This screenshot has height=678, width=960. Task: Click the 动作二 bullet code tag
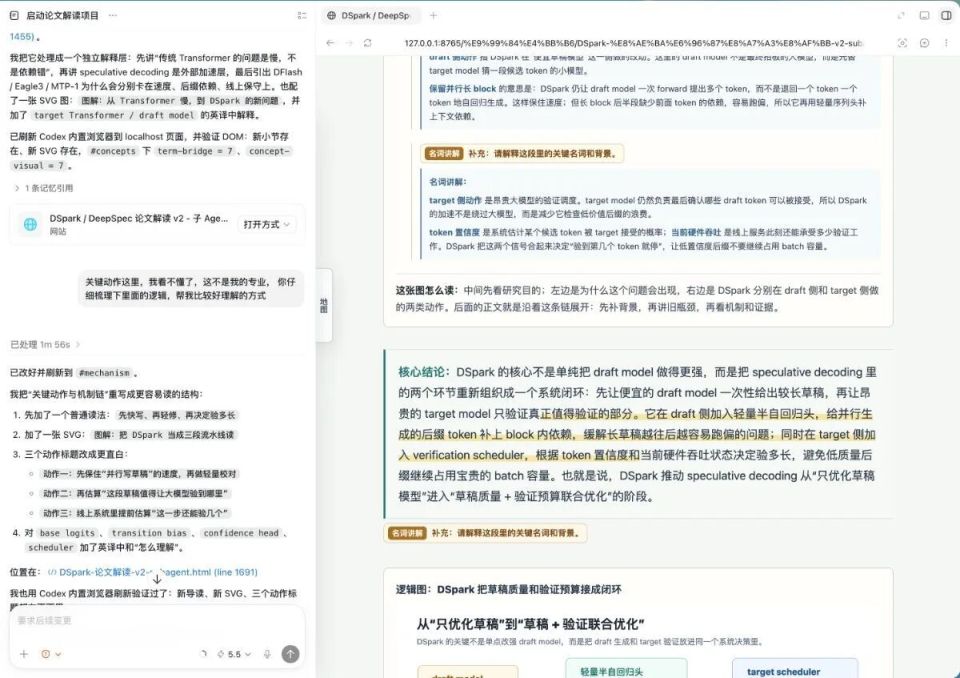(x=137, y=493)
